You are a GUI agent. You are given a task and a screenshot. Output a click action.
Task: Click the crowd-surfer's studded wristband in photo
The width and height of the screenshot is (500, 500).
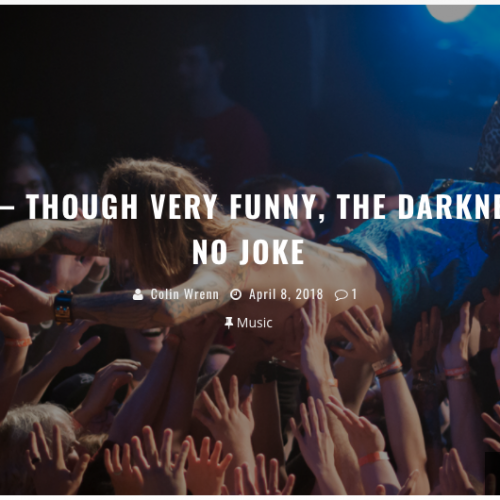coord(63,307)
